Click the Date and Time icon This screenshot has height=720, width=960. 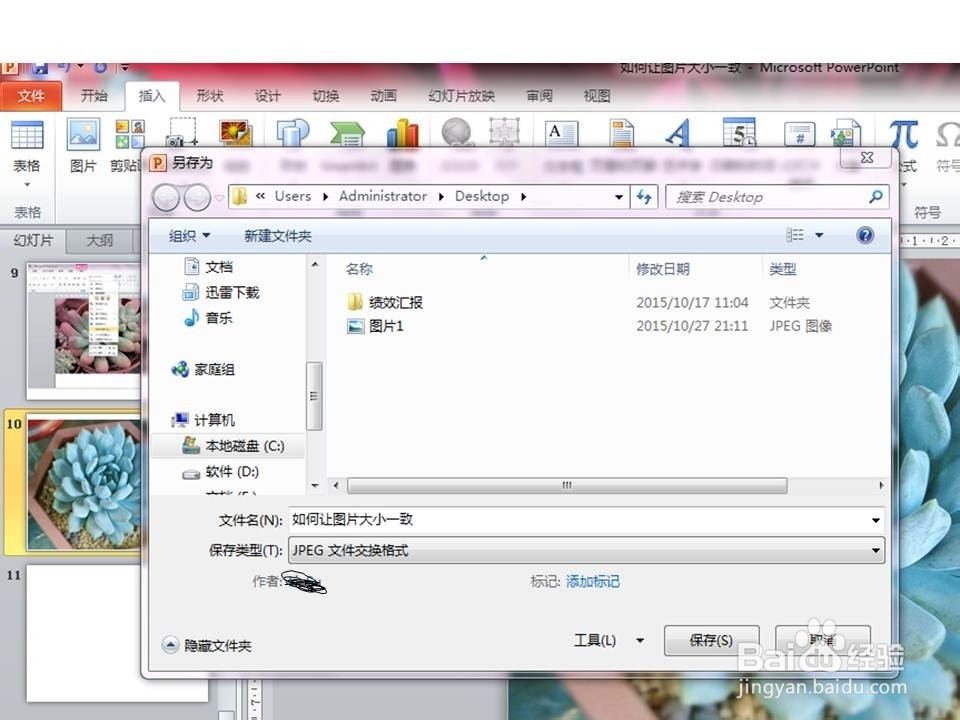point(739,132)
